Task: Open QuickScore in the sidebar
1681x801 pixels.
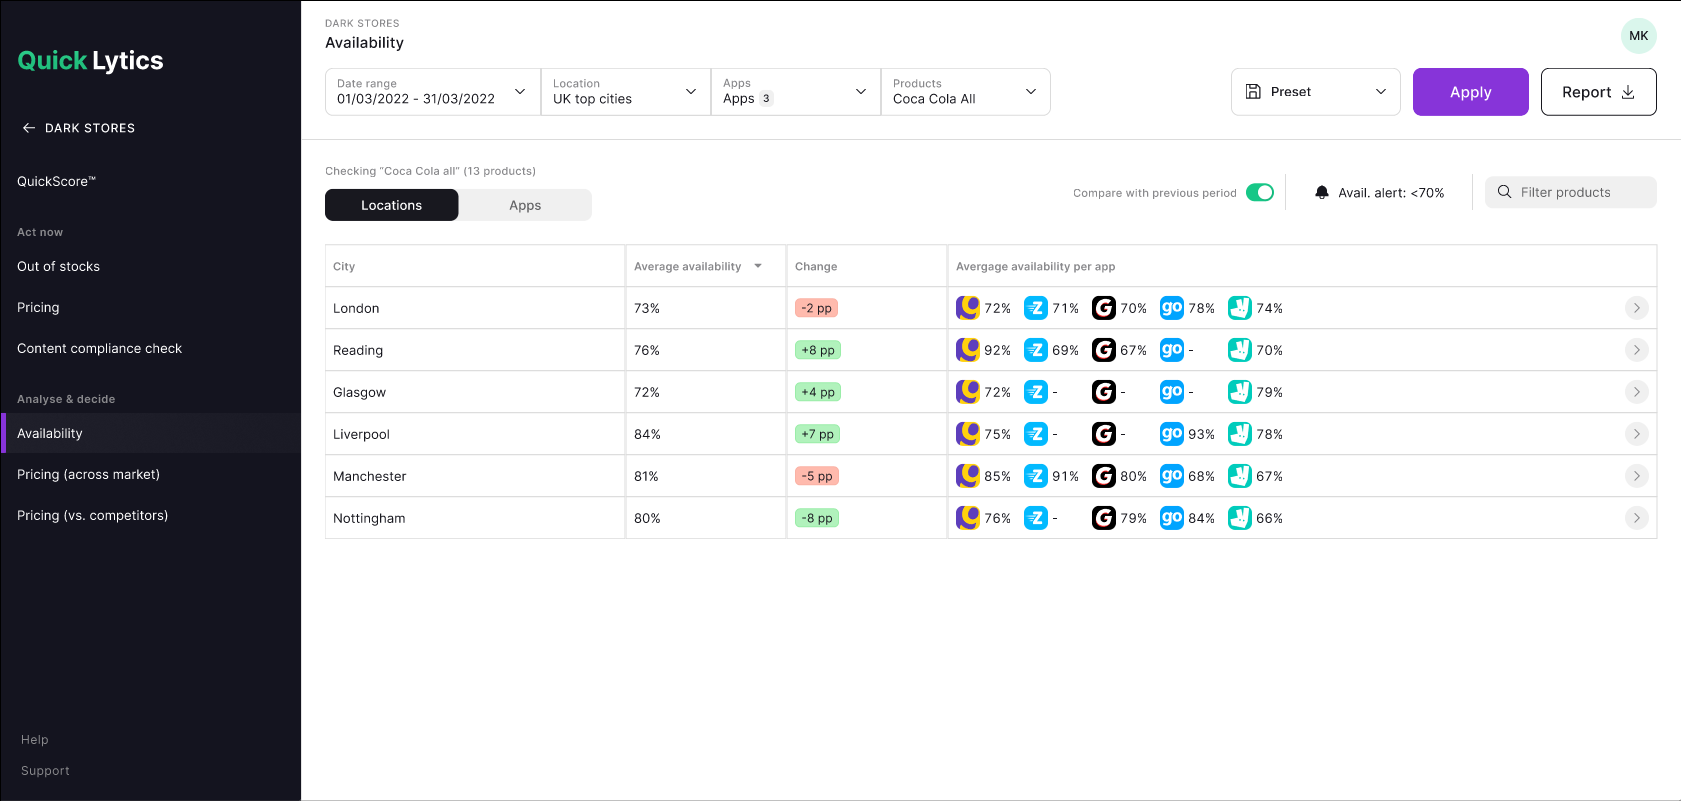Action: pos(57,181)
